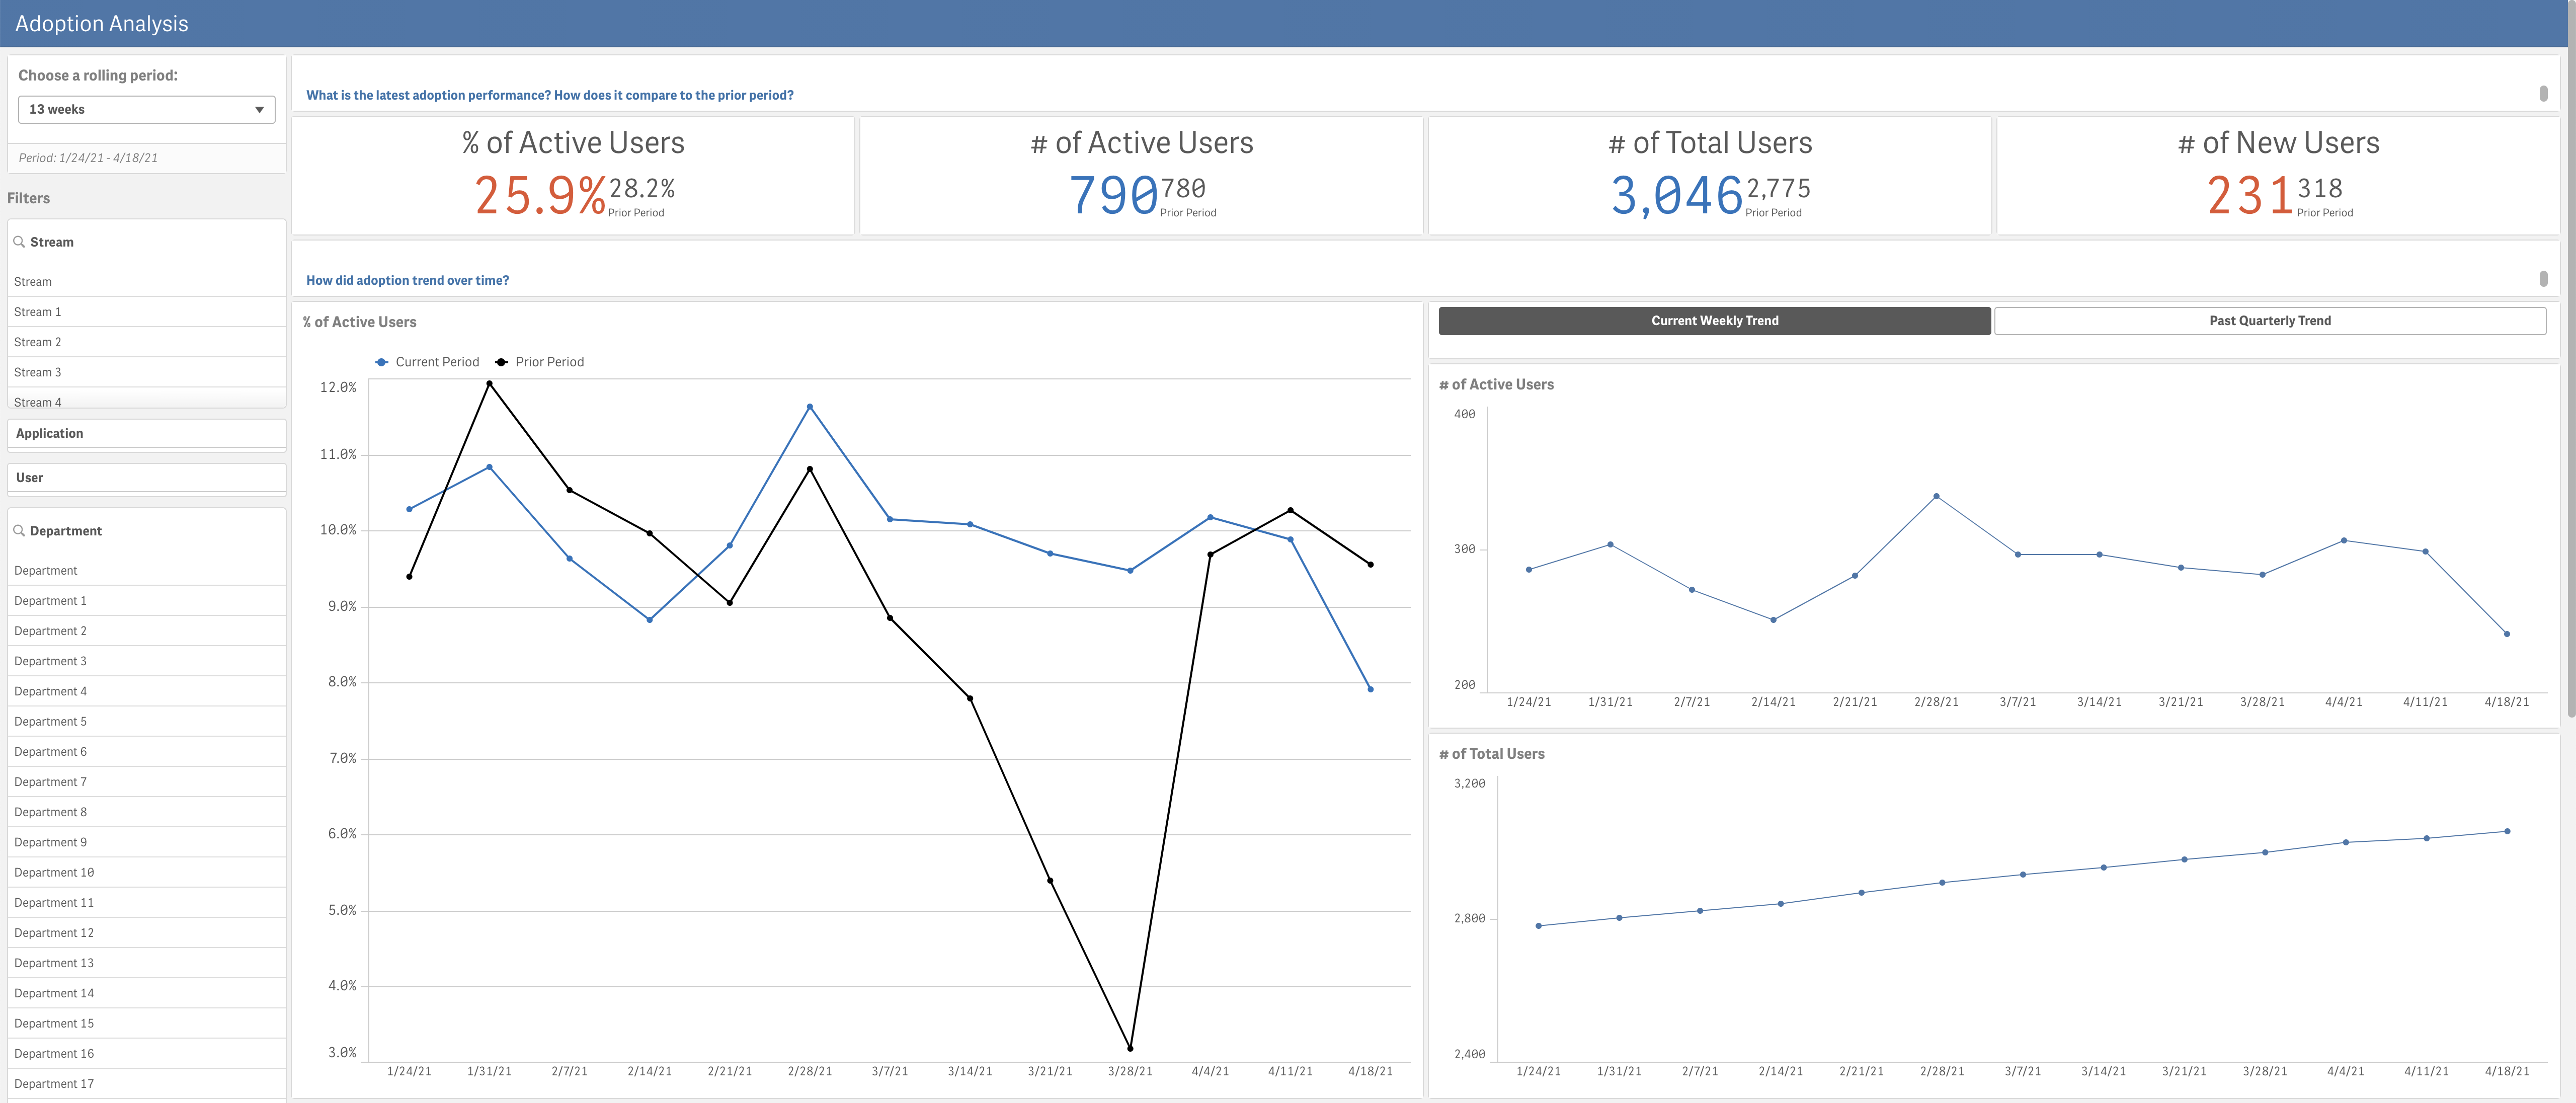Select Department 16 in the filter list
This screenshot has width=2576, height=1103.
[146, 1053]
